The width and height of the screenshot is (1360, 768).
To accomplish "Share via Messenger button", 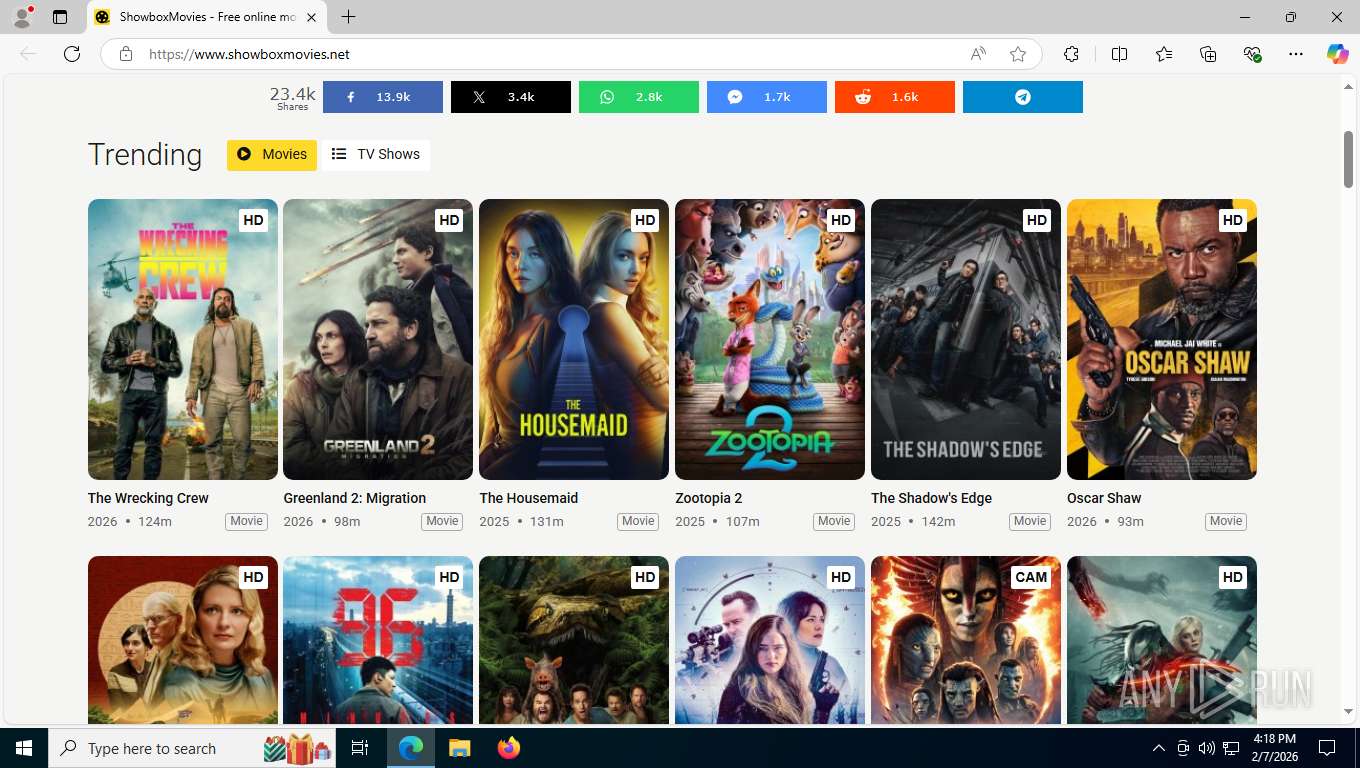I will coord(767,97).
